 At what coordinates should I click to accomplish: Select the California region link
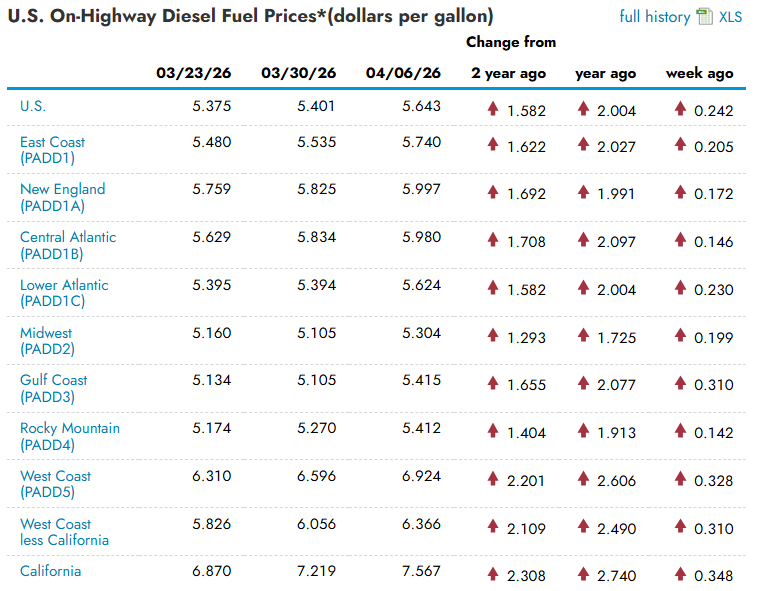click(x=51, y=571)
